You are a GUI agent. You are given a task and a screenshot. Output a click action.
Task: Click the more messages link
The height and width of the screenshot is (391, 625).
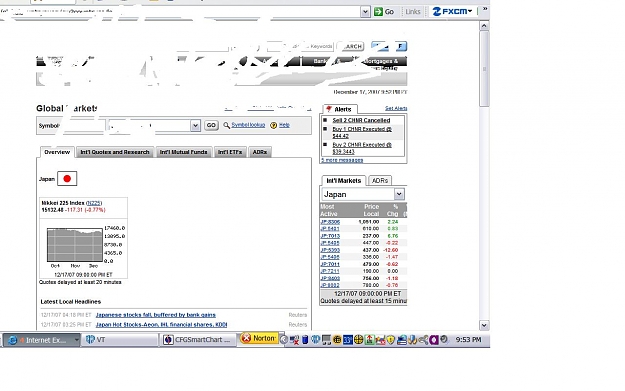tap(342, 160)
